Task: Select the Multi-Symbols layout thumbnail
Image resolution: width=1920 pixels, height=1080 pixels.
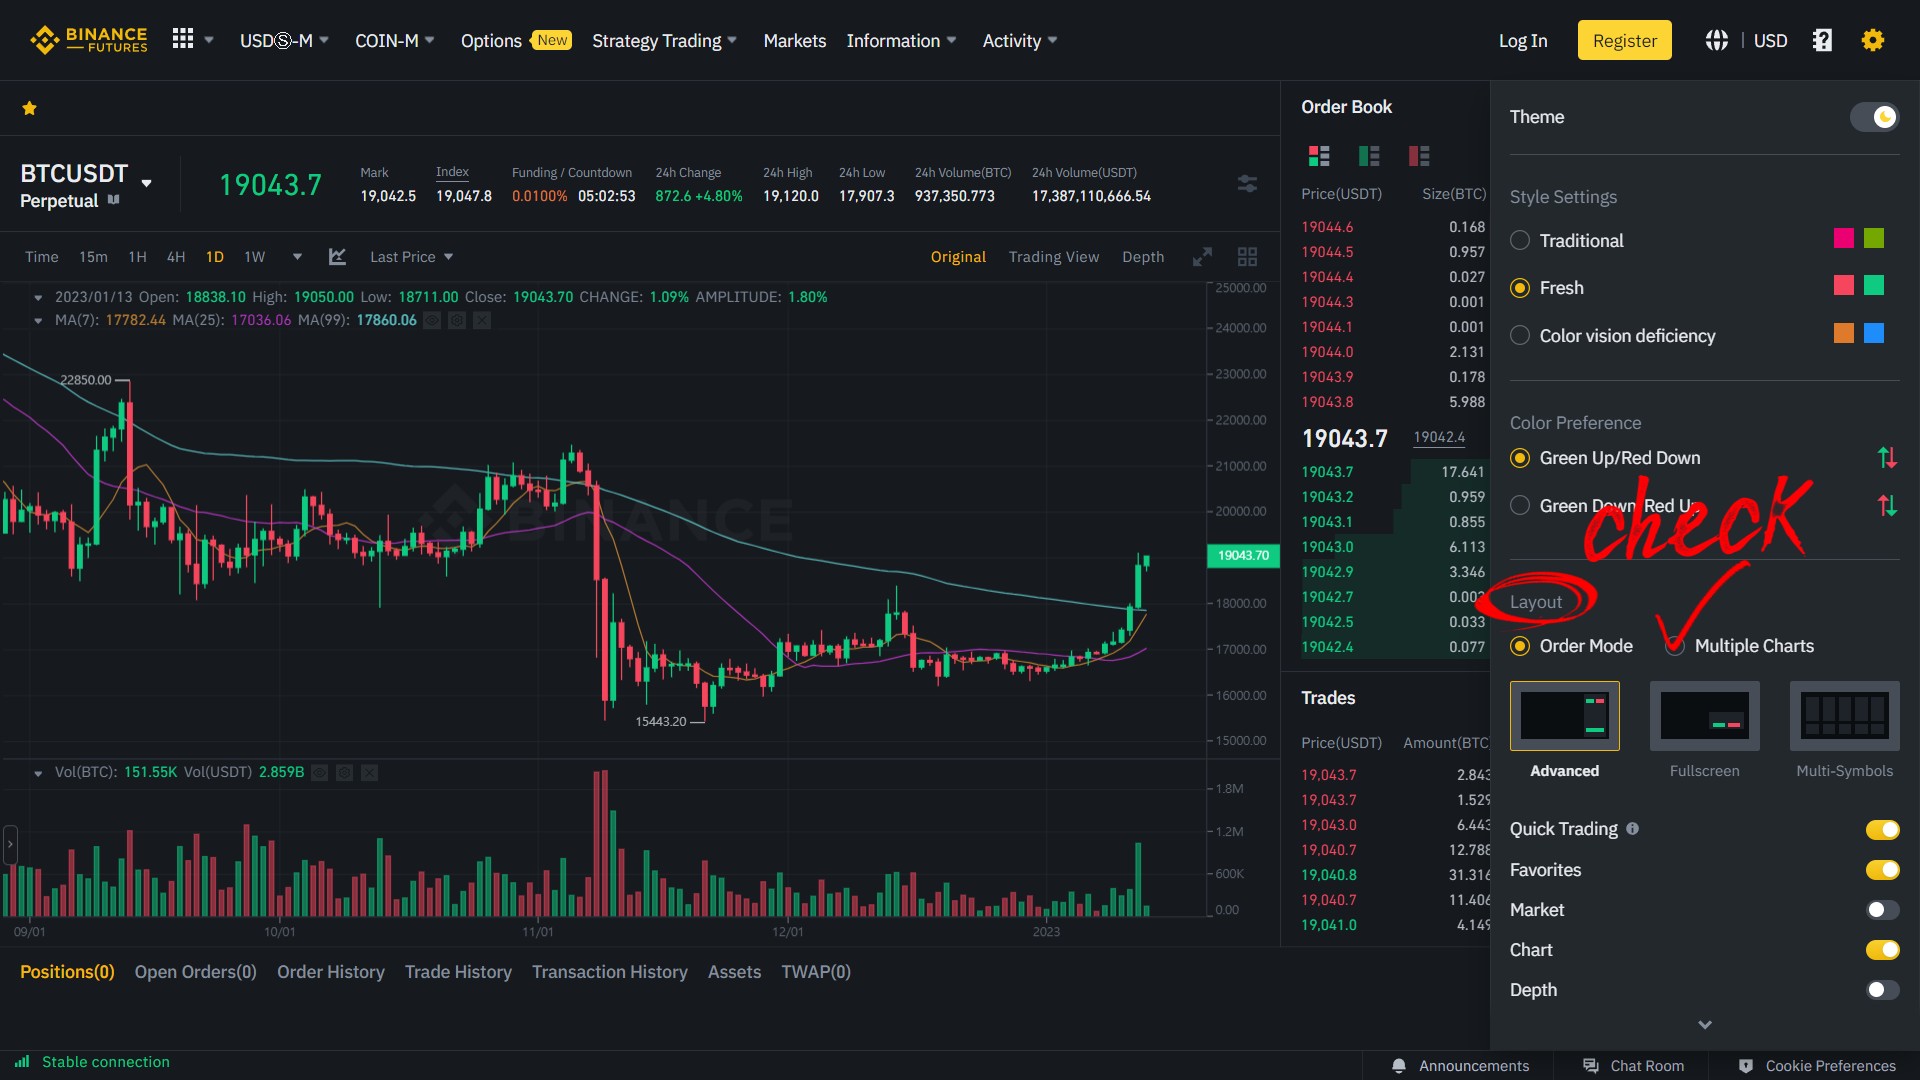Action: 1845,716
